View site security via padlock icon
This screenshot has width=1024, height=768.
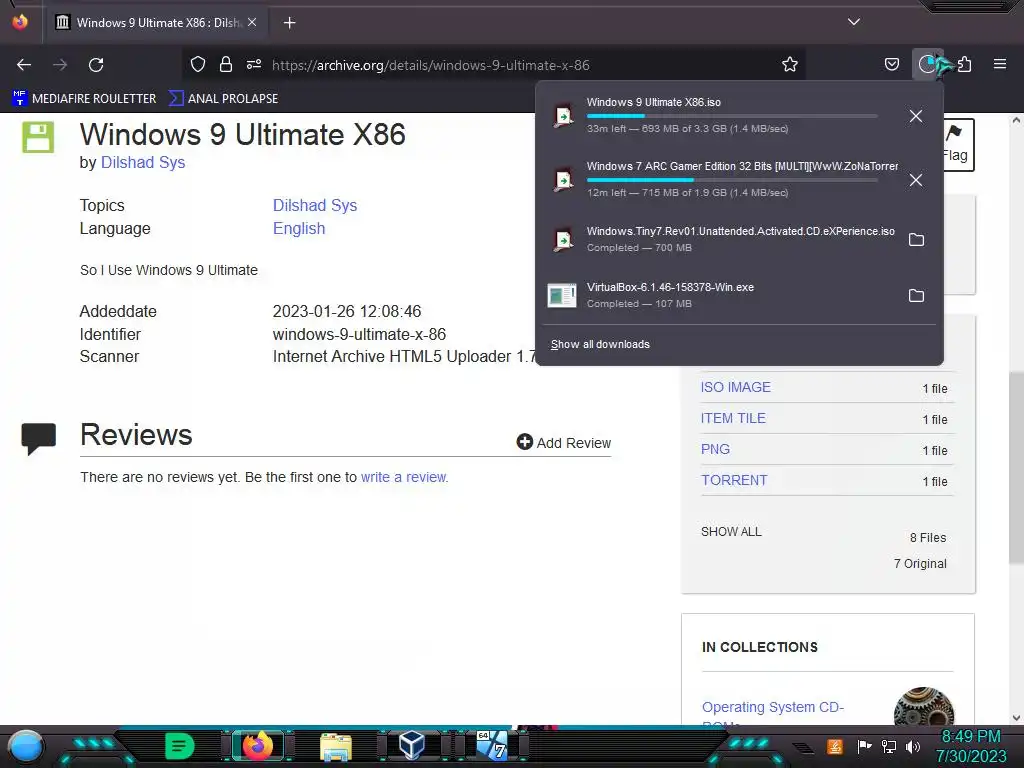(x=226, y=64)
